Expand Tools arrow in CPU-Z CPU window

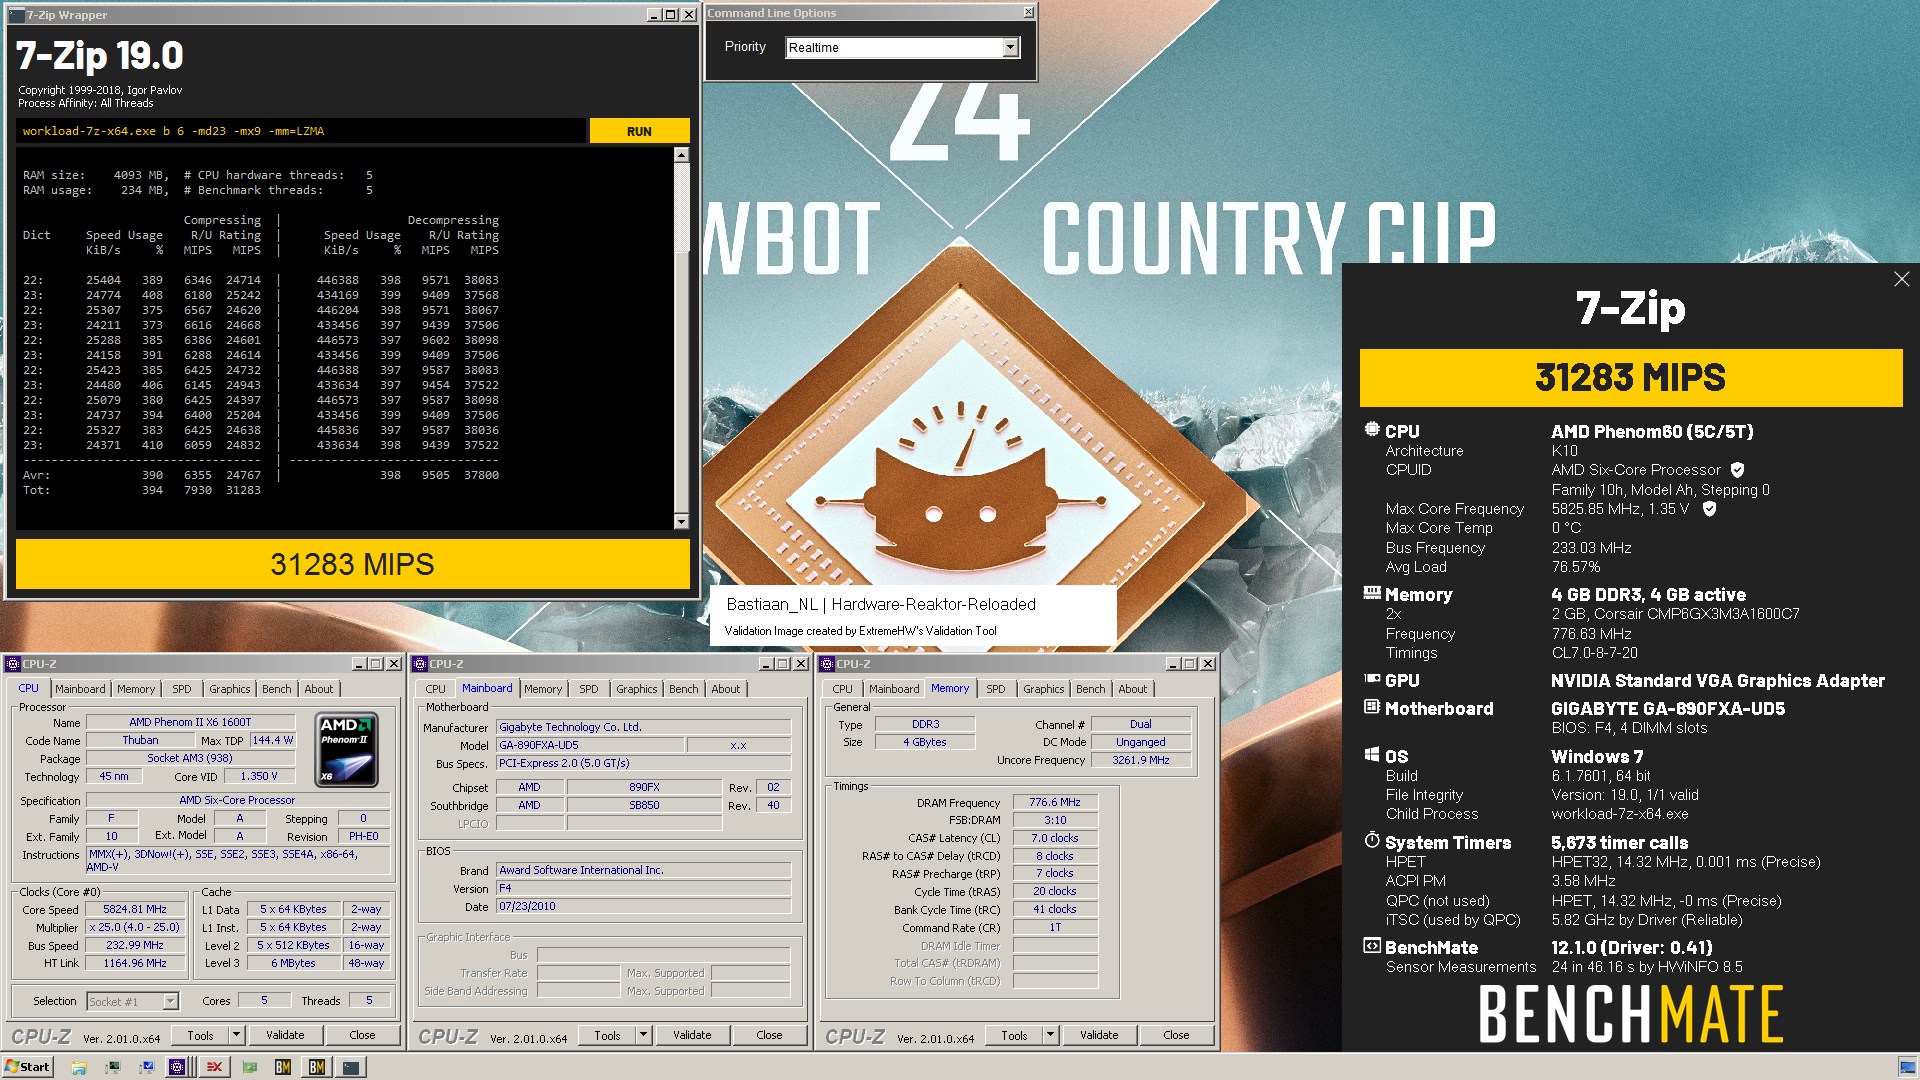(x=237, y=1035)
